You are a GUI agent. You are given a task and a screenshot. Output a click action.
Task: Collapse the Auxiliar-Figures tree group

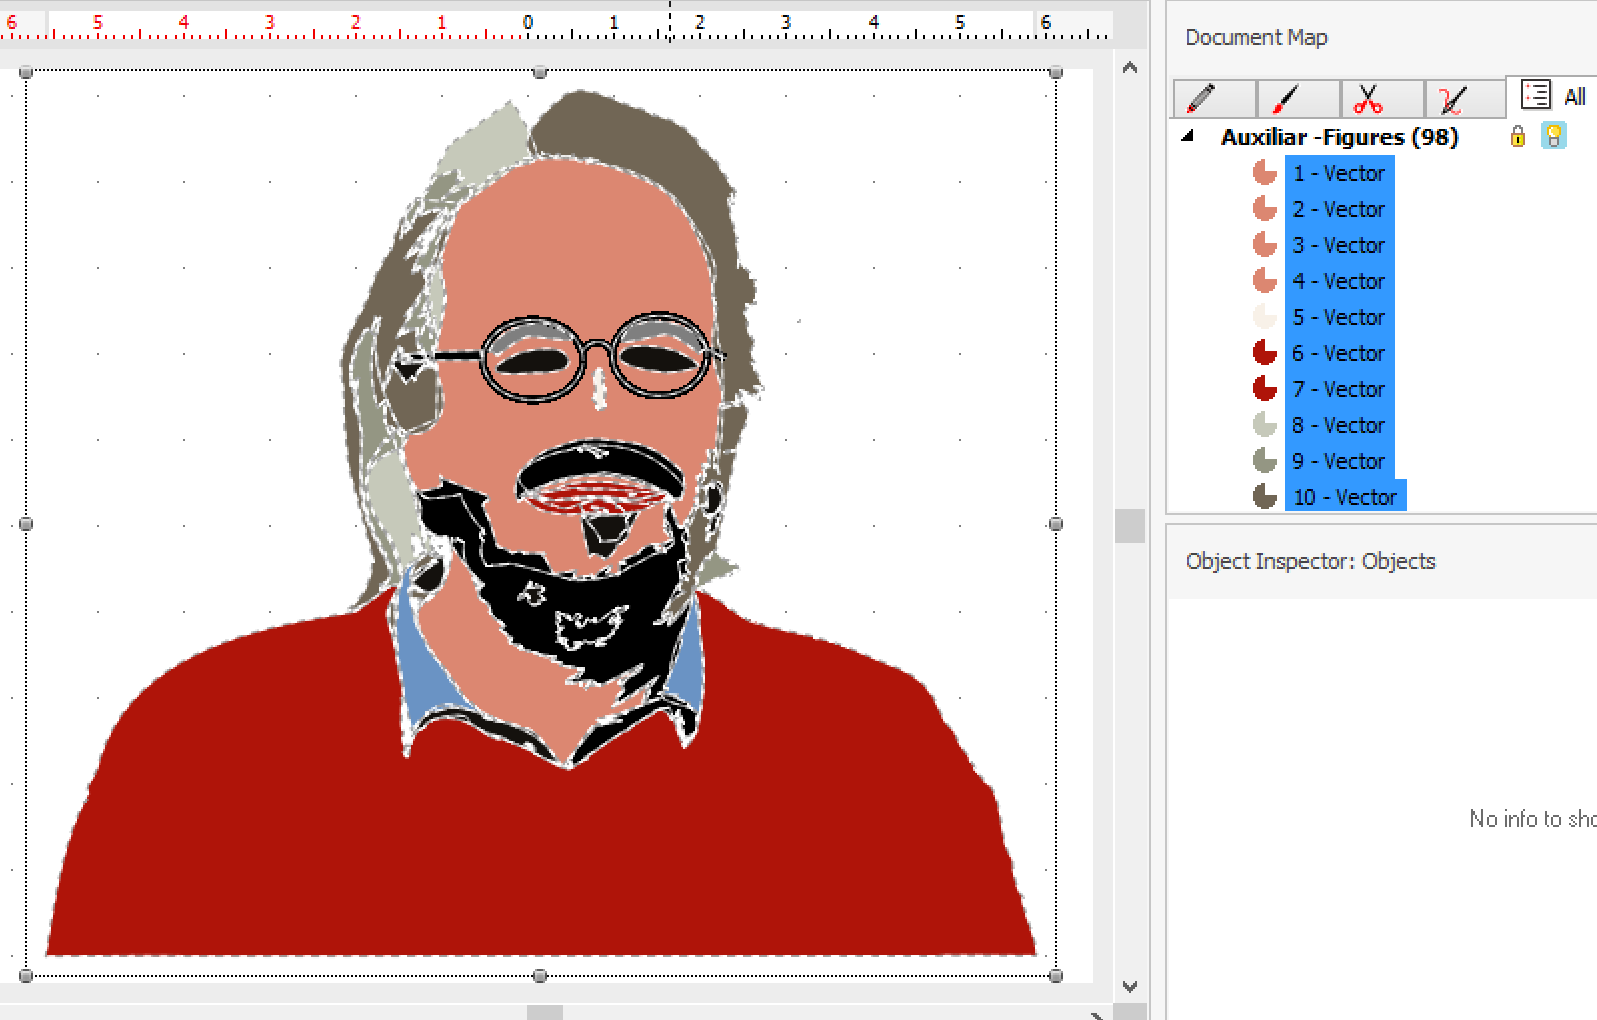pos(1188,136)
